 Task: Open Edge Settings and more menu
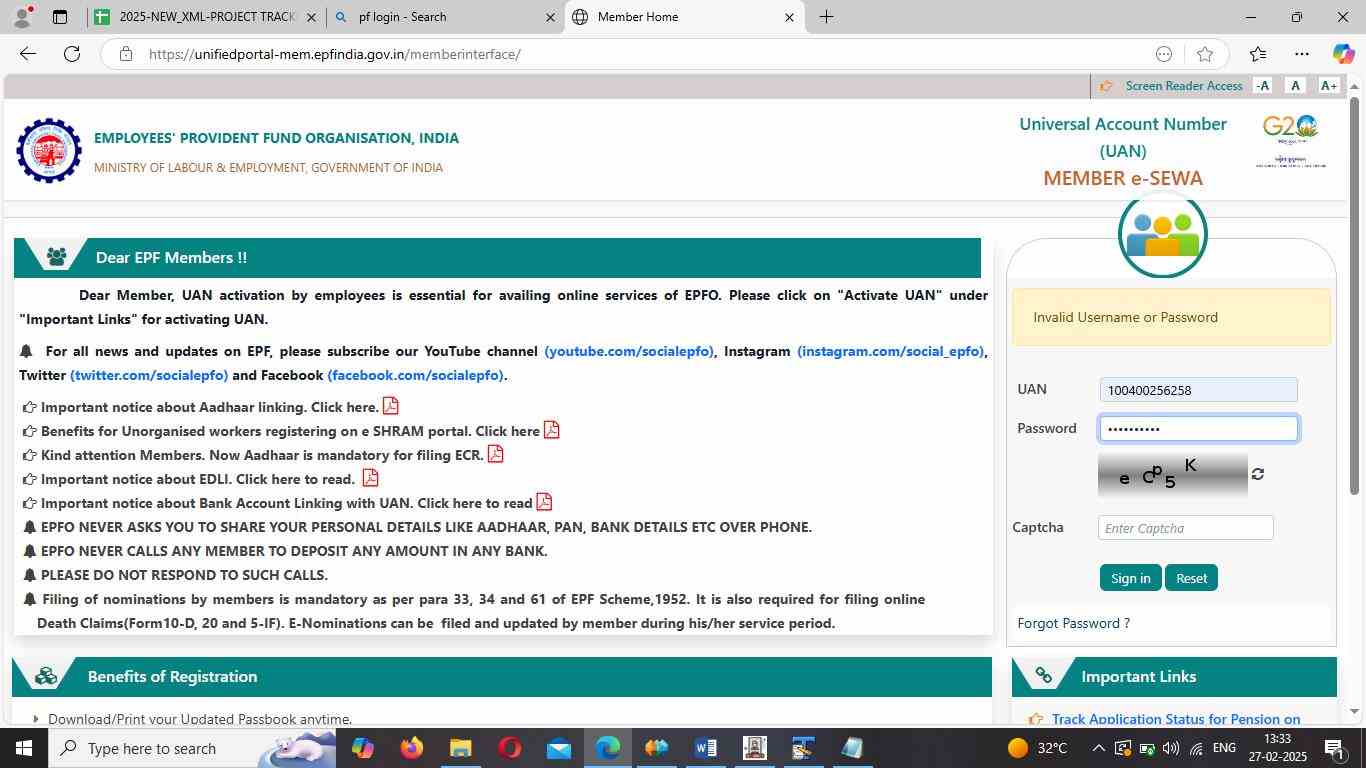[1301, 54]
